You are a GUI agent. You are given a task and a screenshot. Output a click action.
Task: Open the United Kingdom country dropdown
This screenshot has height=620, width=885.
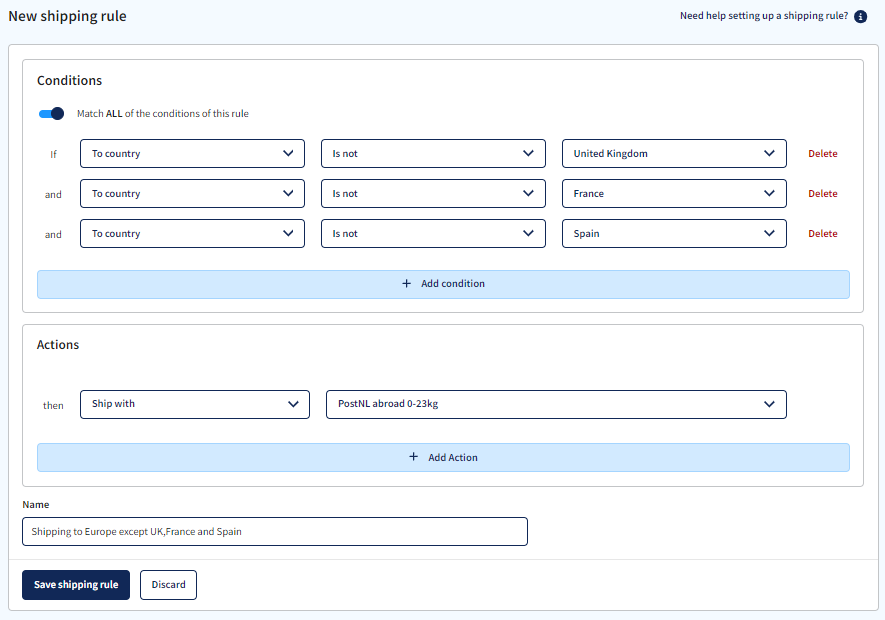pyautogui.click(x=674, y=154)
